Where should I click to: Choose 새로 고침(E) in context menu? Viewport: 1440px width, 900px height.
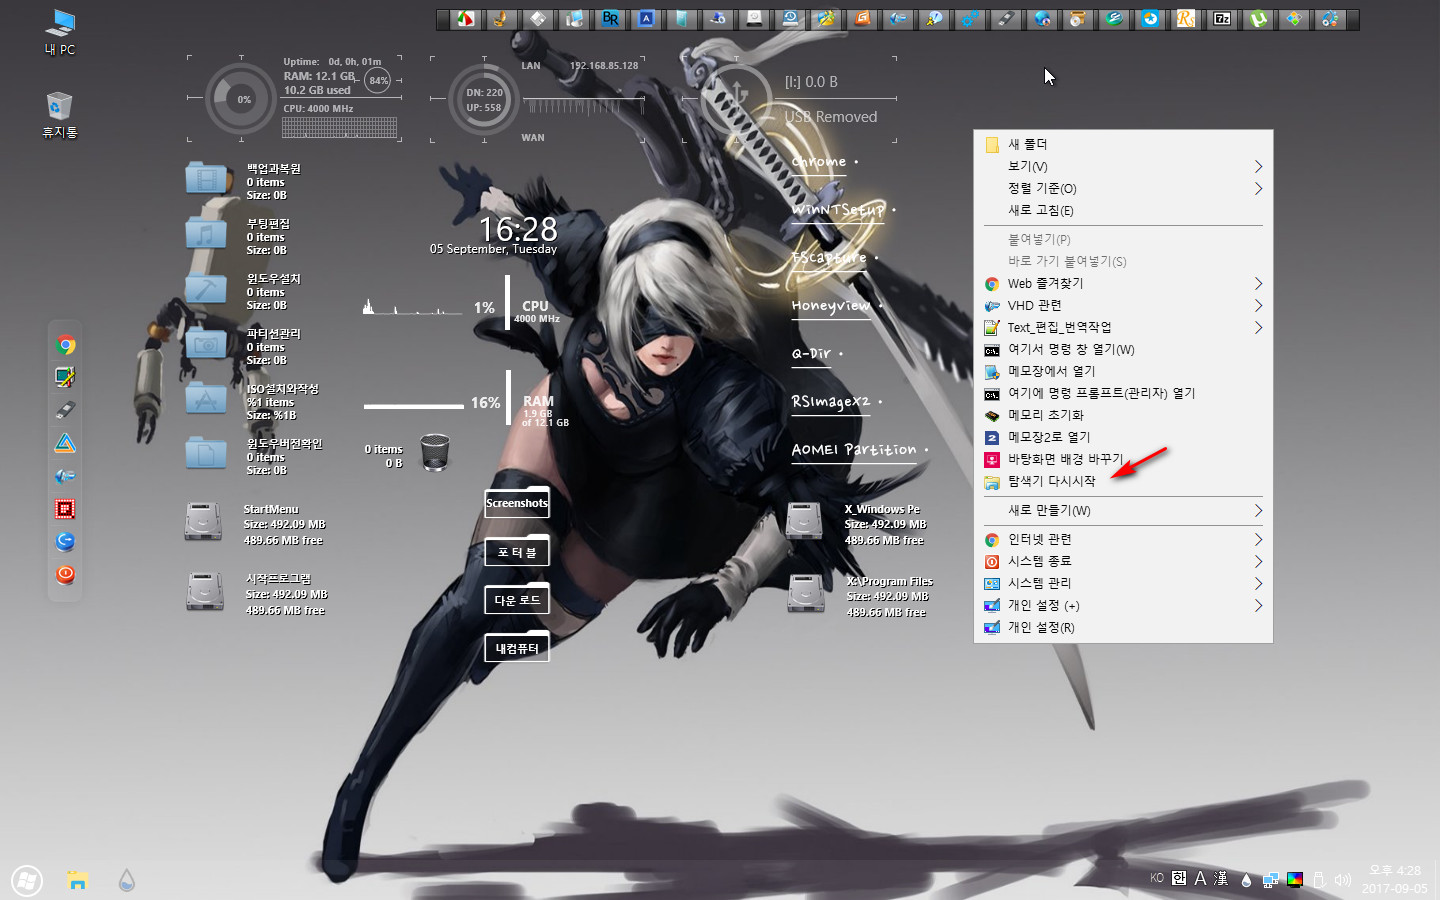(x=1123, y=210)
